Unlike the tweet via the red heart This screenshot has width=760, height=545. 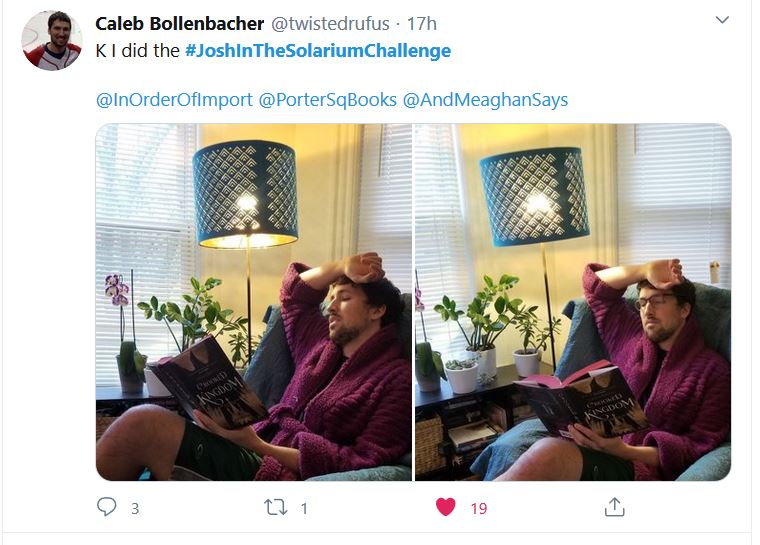pos(445,507)
